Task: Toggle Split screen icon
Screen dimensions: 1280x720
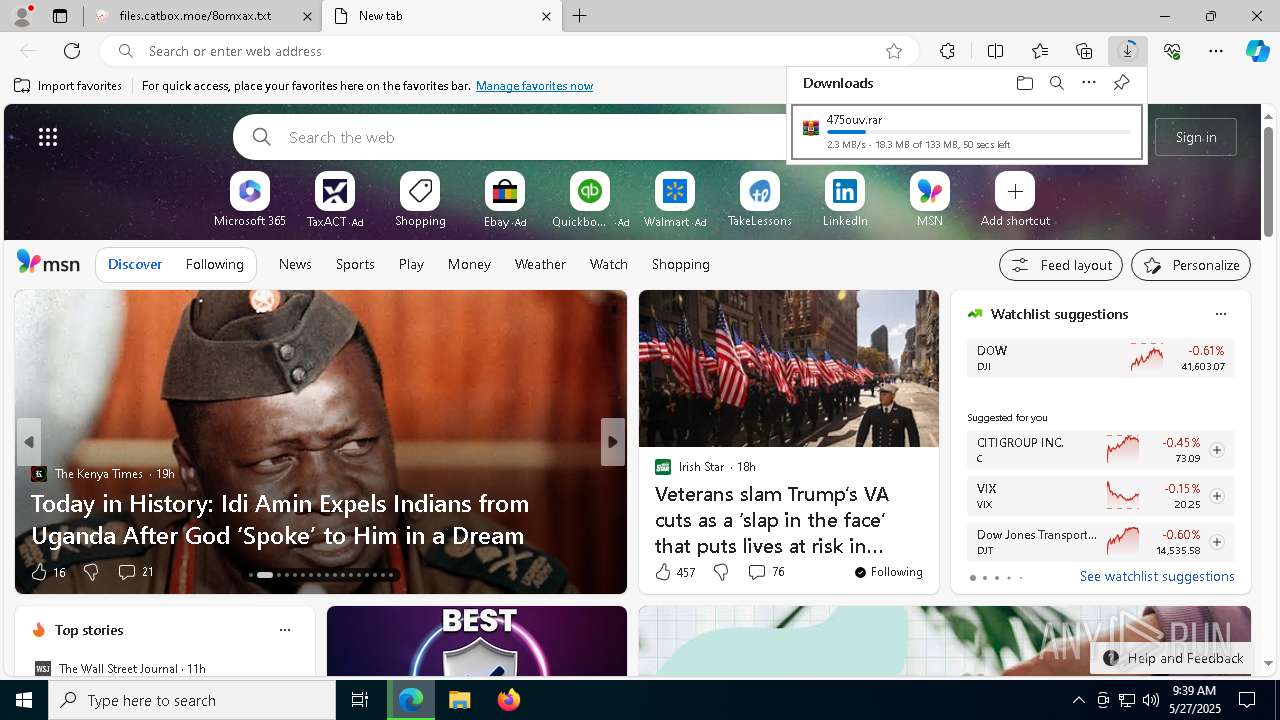Action: (x=995, y=51)
